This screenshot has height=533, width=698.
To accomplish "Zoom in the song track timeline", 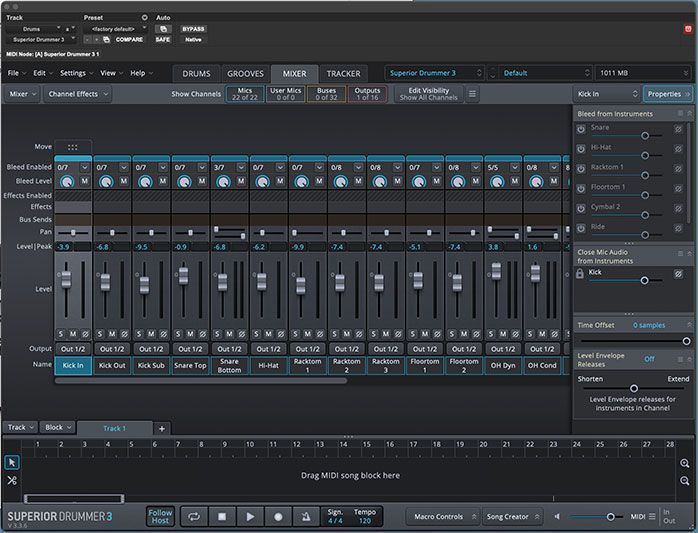I will 685,463.
